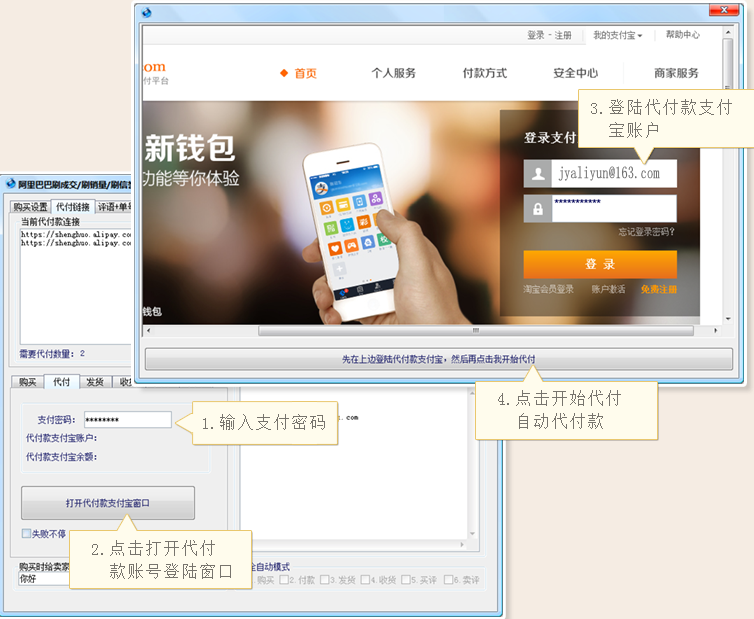754x619 pixels.
Task: Select the 代付 tab
Action: 62,381
